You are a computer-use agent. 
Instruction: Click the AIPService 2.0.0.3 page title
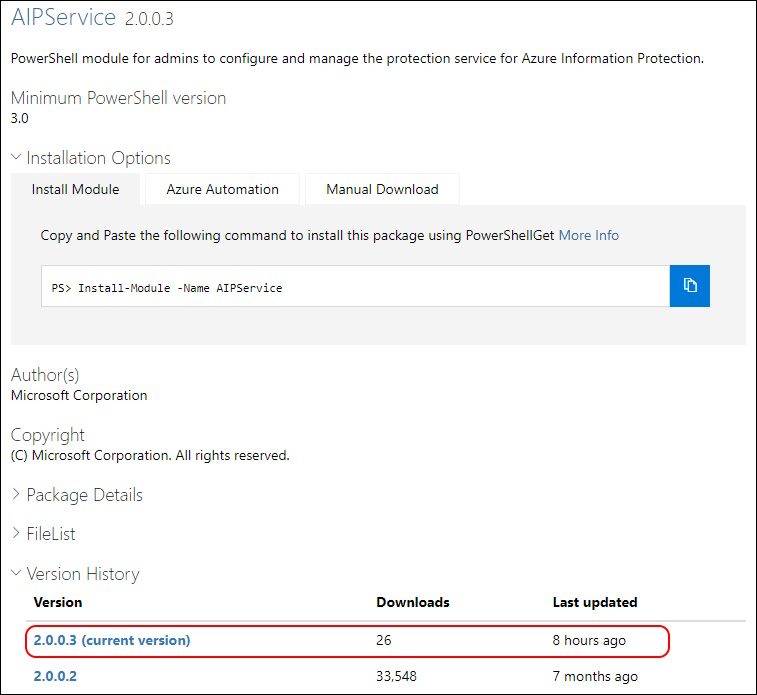click(x=92, y=17)
